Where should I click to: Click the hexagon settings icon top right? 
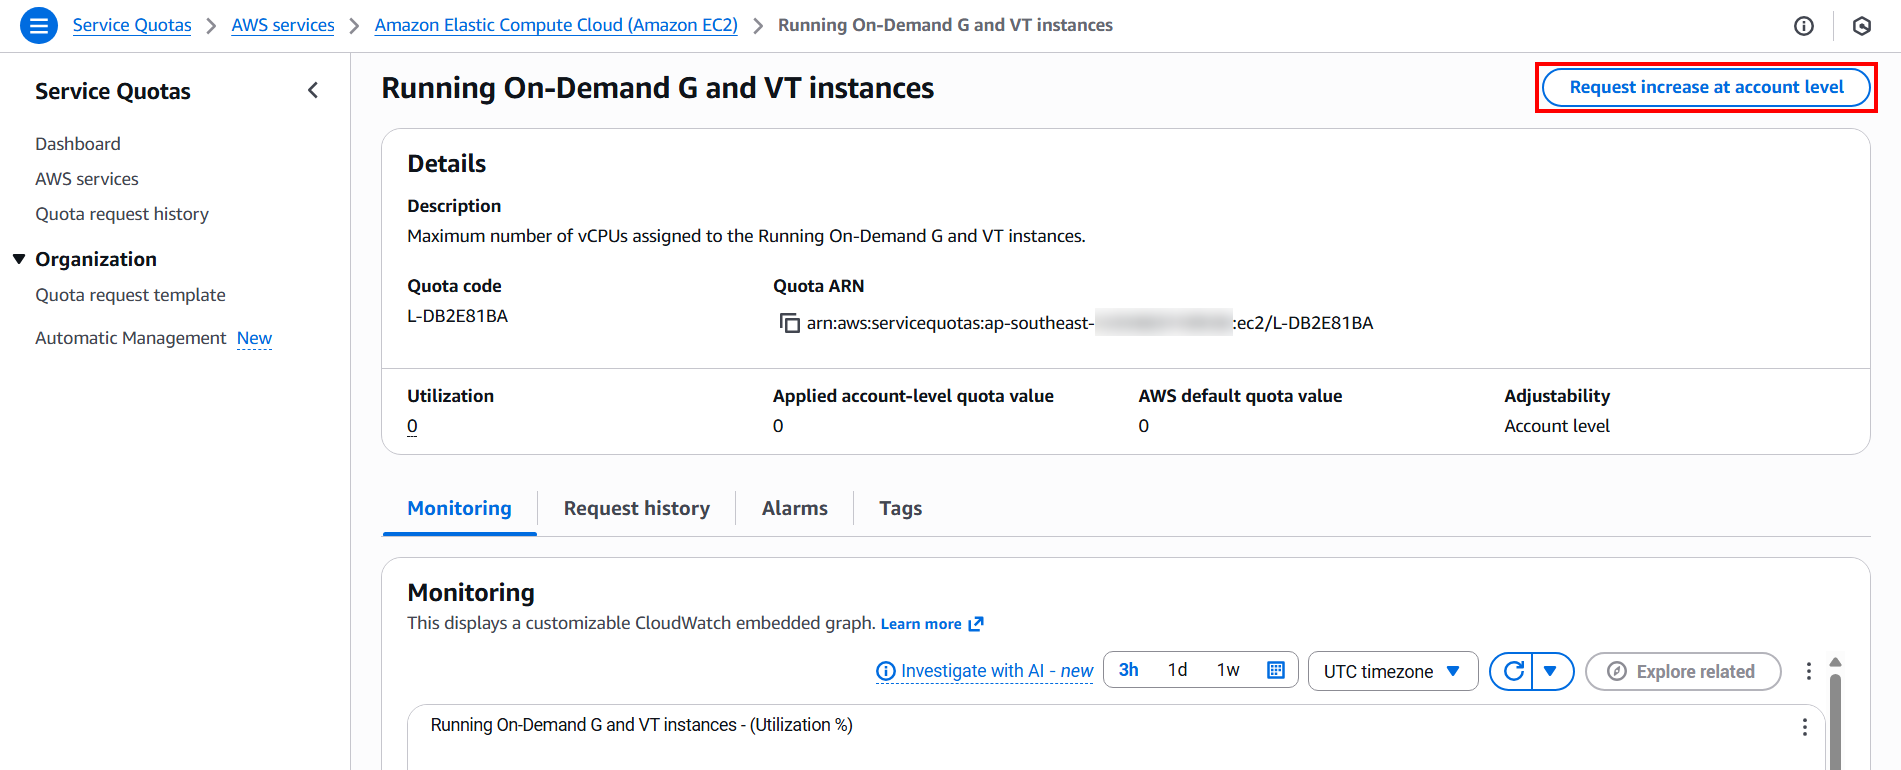1862,26
